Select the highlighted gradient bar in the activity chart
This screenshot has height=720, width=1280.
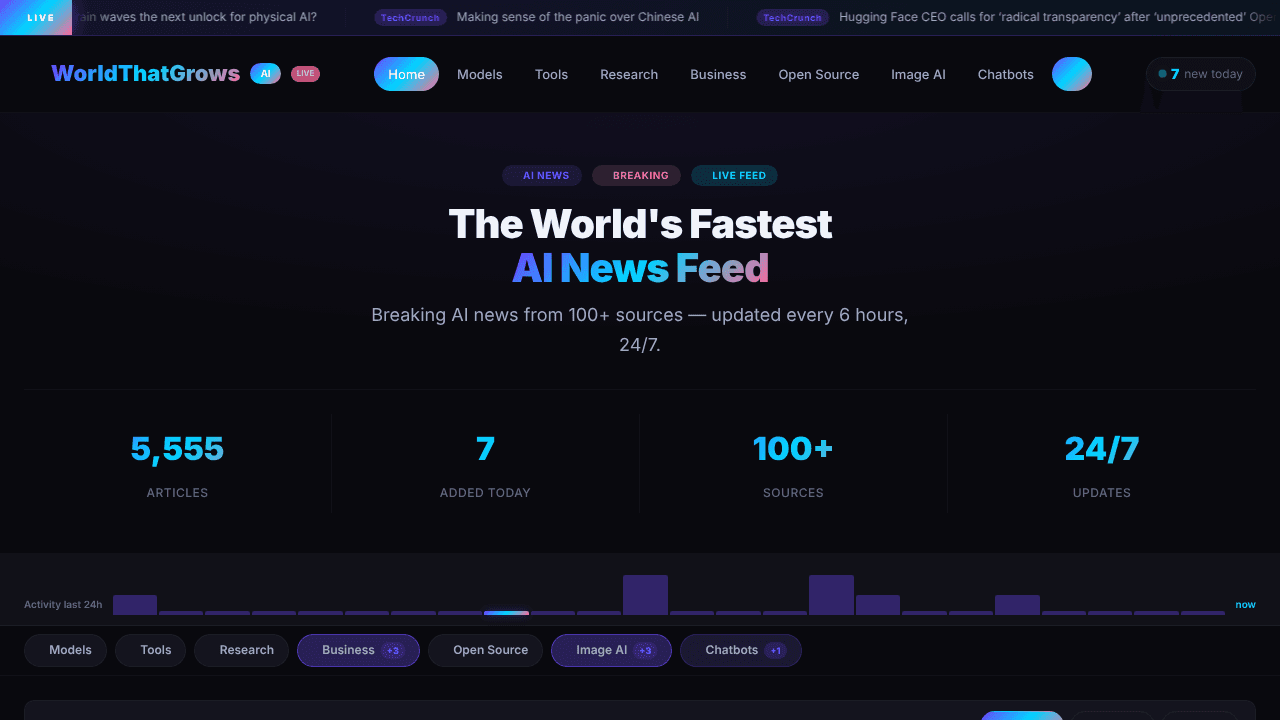506,613
